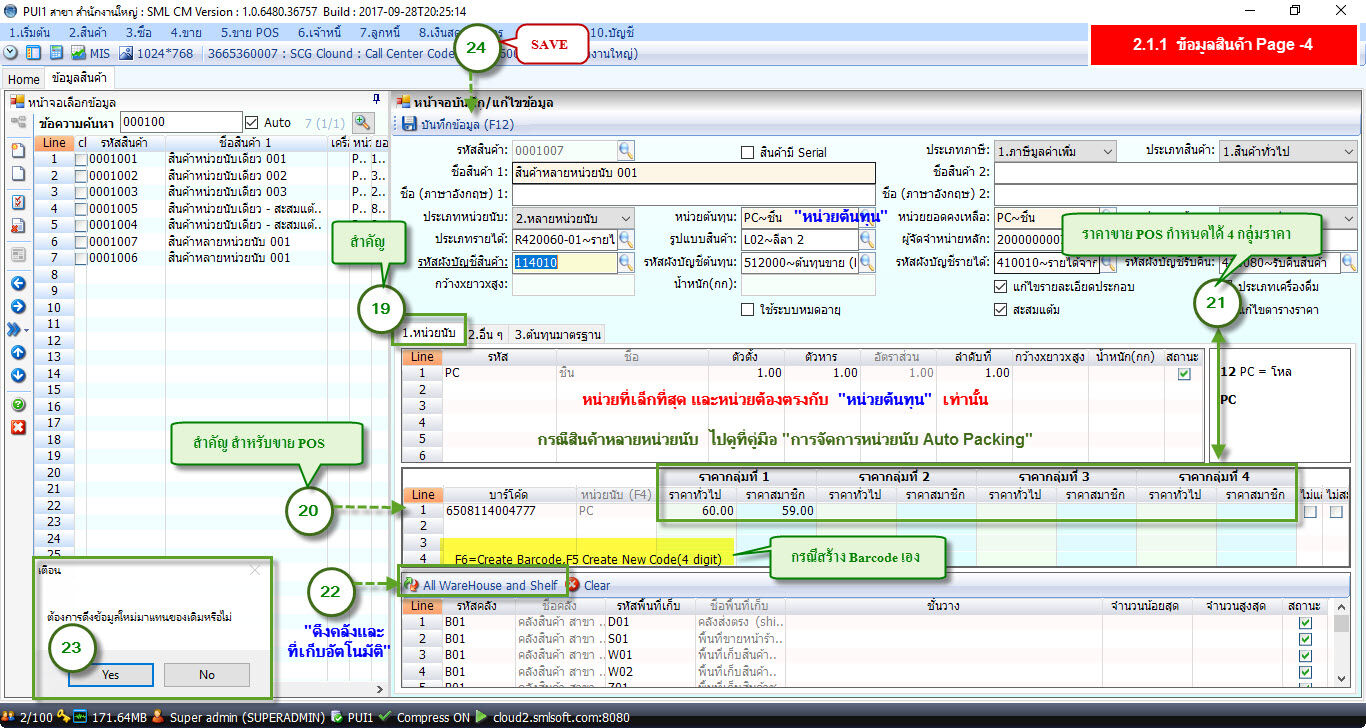
Task: Click the red X icon in the sidebar
Action: pyautogui.click(x=17, y=428)
